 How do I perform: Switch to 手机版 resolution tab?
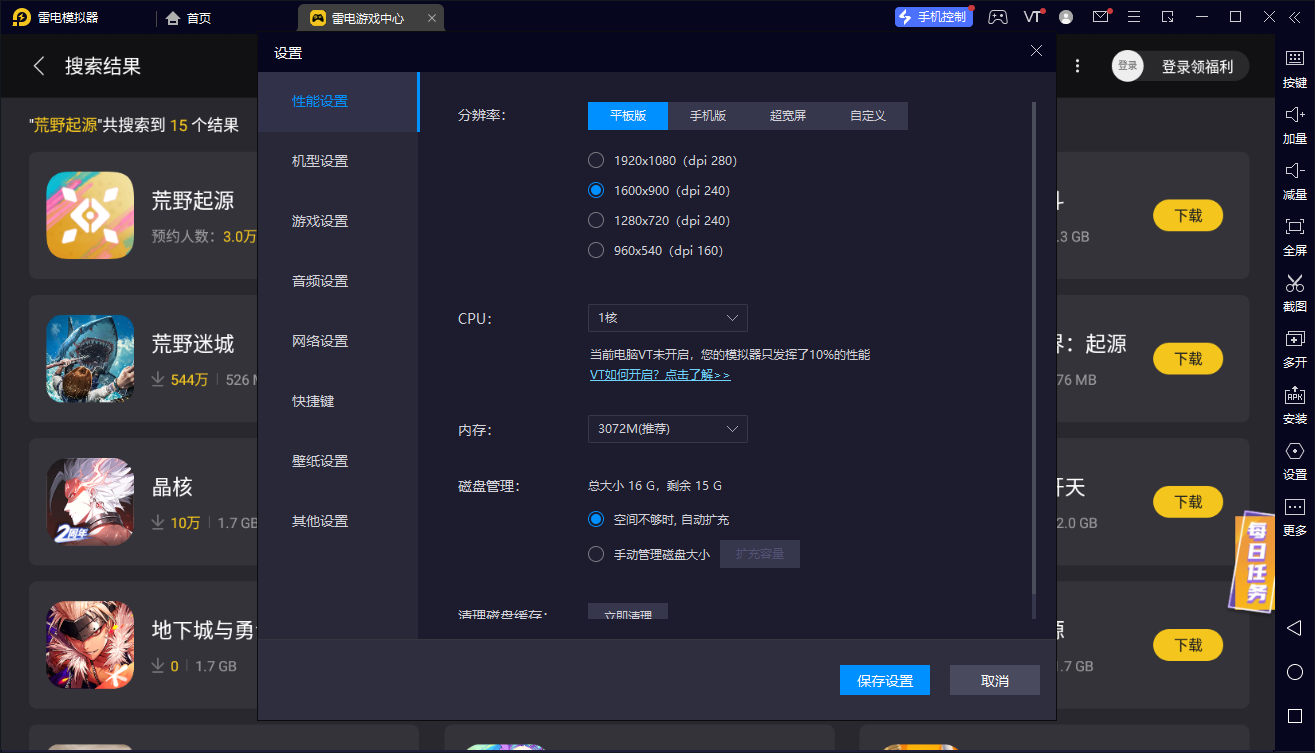pos(708,116)
